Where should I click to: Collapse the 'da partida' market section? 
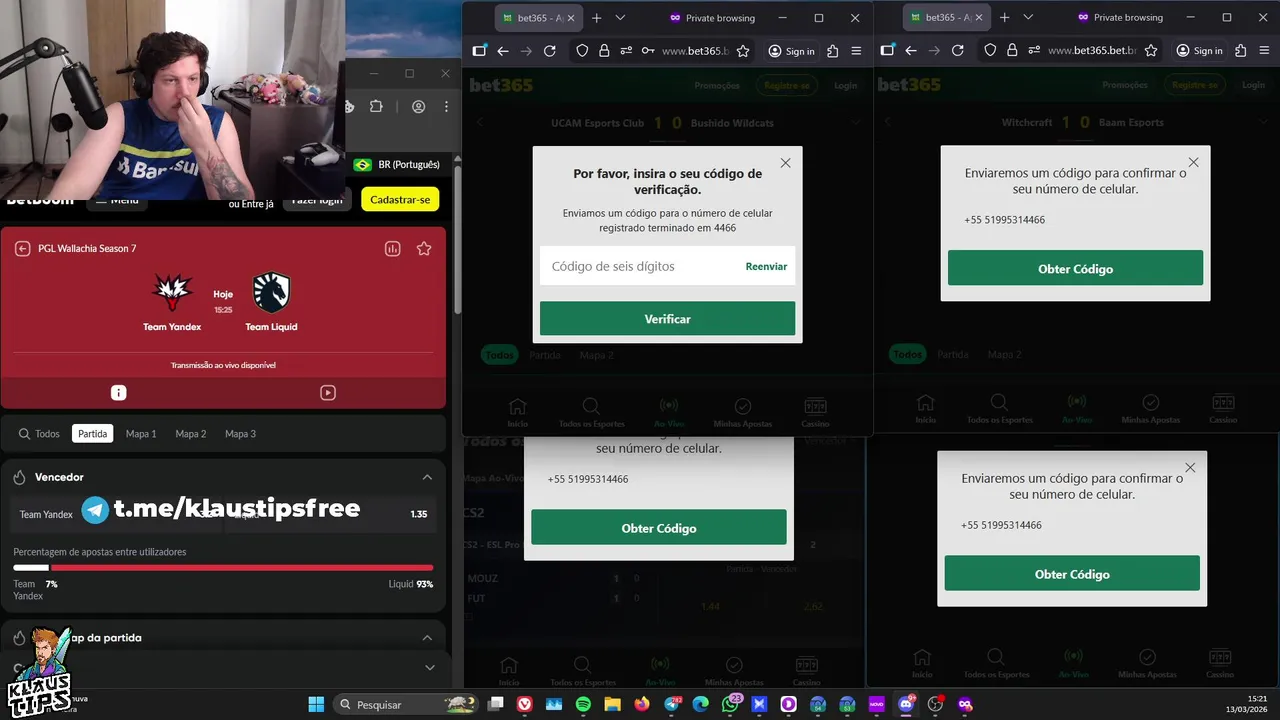(x=427, y=637)
